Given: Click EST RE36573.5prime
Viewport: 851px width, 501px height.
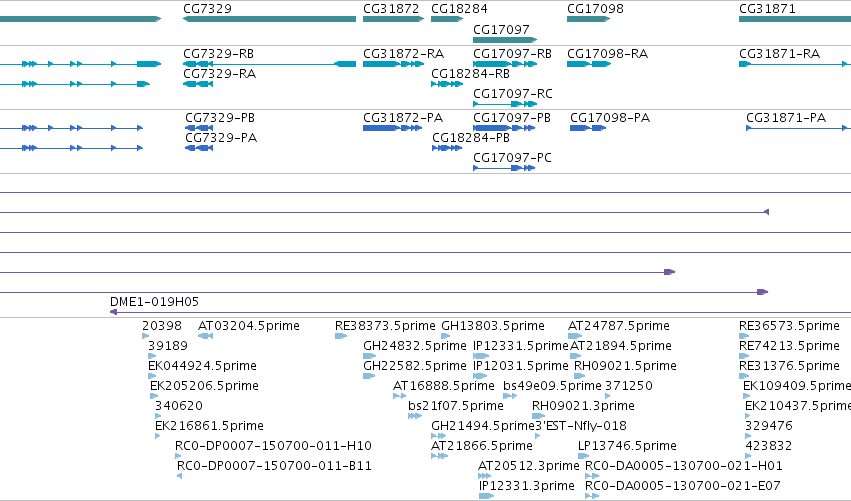Looking at the screenshot, I should click(x=745, y=336).
